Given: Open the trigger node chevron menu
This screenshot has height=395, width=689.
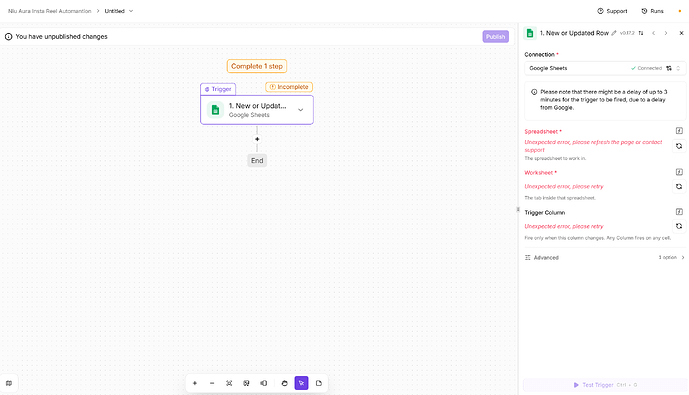Looking at the screenshot, I should 301,110.
